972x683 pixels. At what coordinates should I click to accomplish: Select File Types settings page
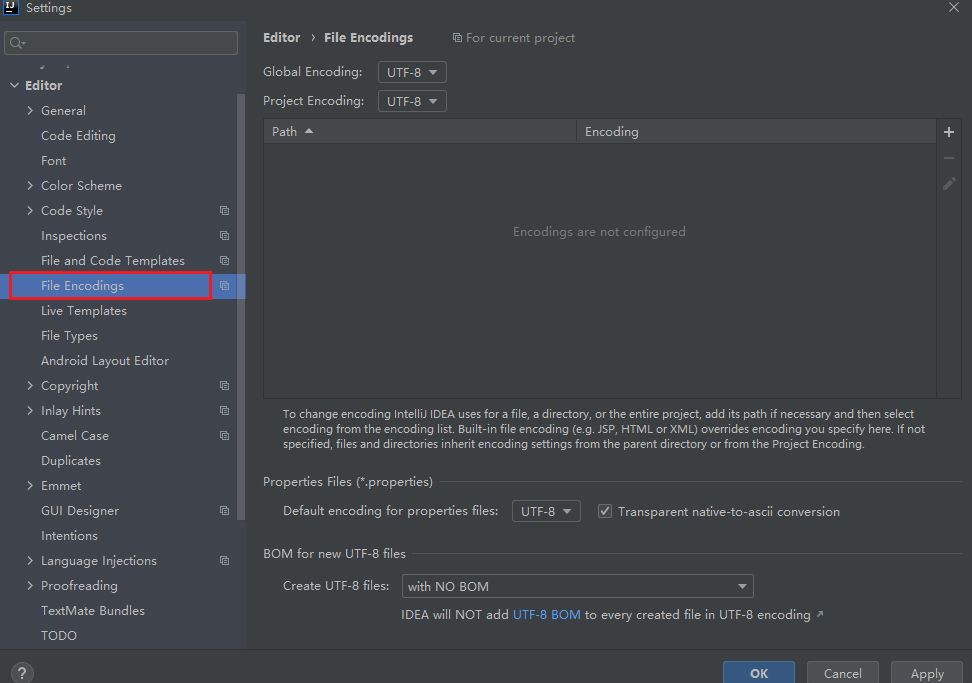69,336
